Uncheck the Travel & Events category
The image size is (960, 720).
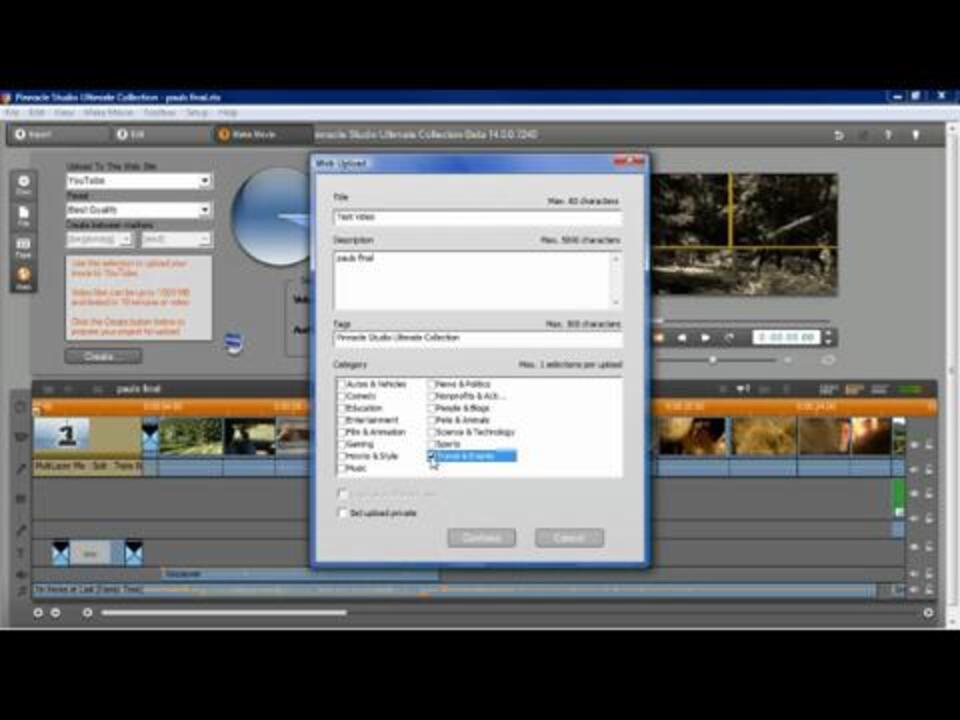(x=431, y=457)
